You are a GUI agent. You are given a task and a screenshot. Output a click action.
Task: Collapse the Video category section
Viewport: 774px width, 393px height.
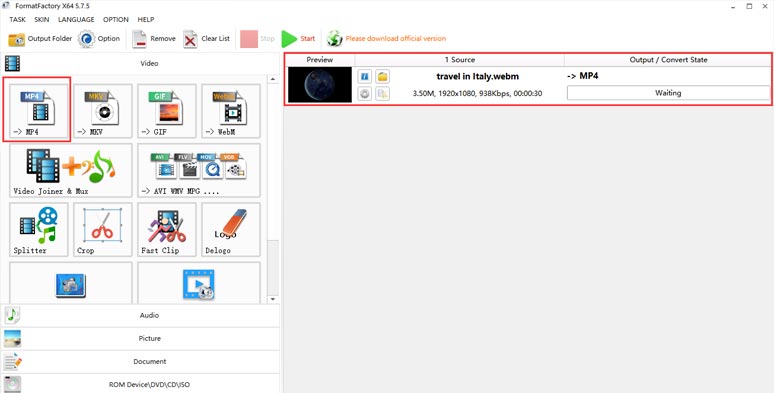coord(140,63)
